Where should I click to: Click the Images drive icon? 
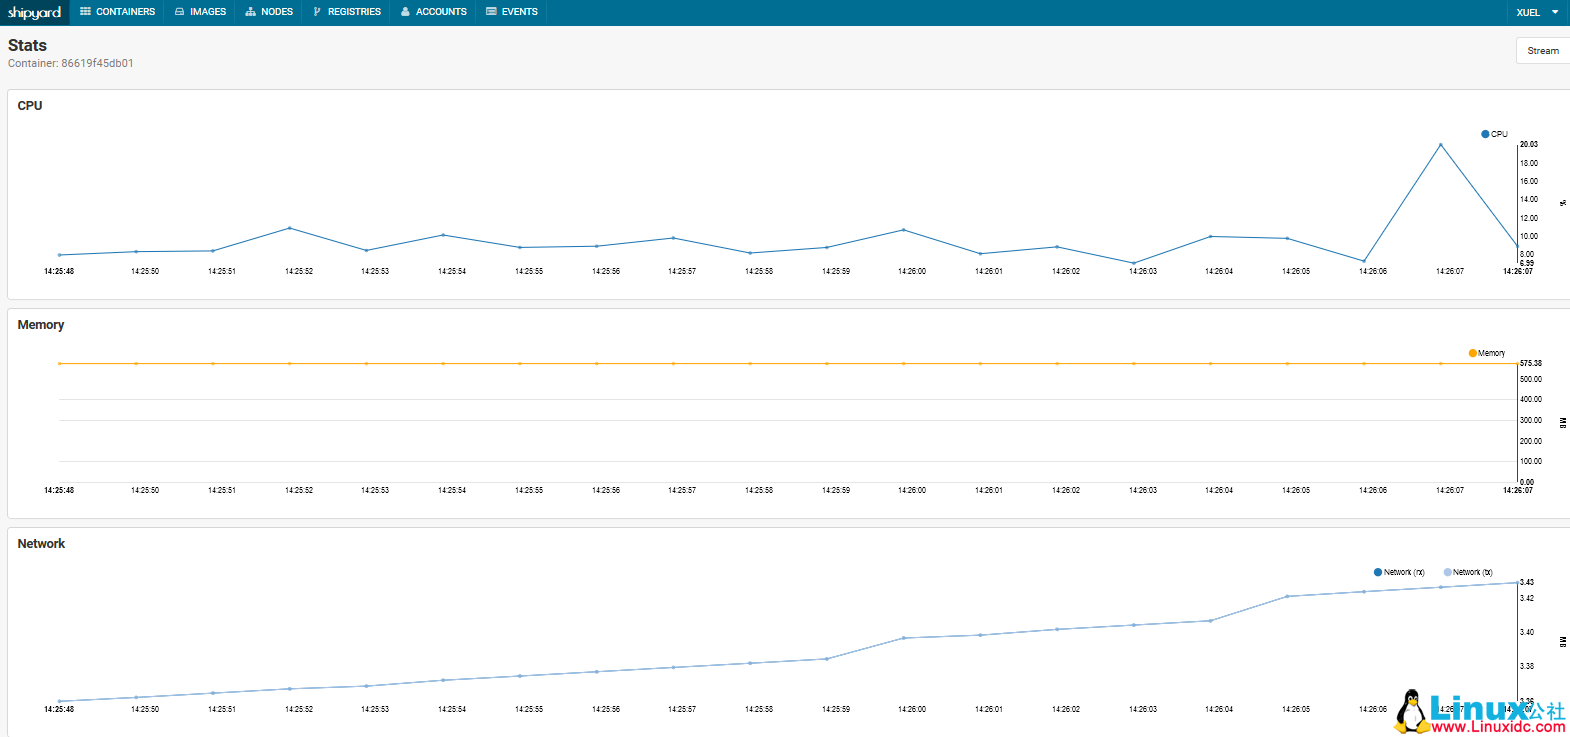point(180,12)
